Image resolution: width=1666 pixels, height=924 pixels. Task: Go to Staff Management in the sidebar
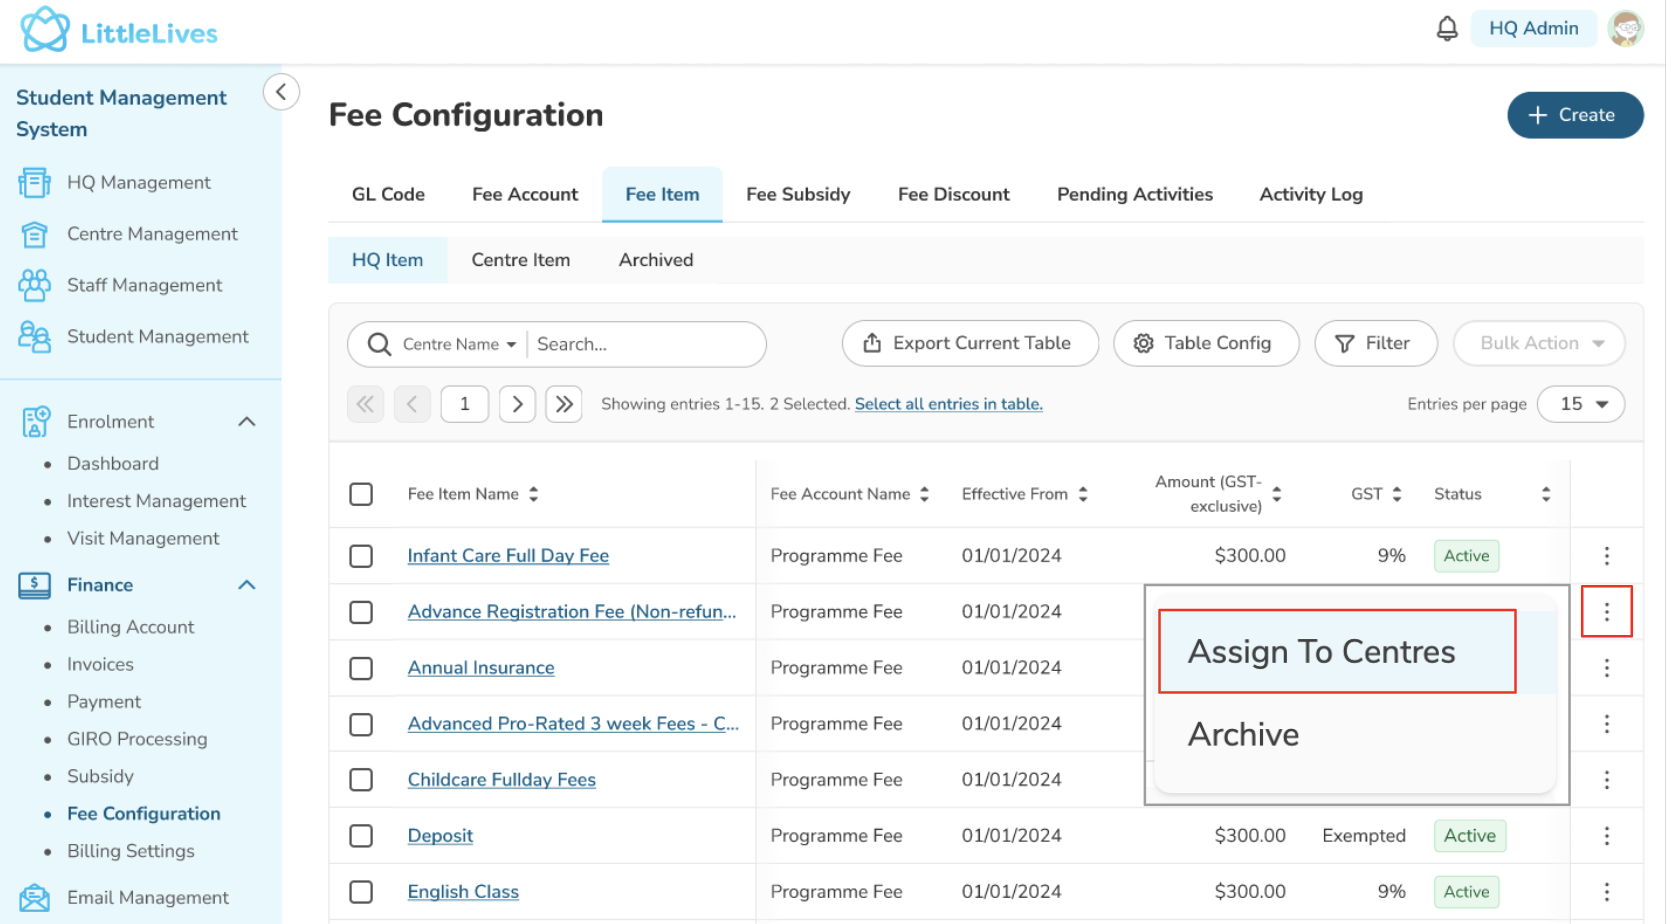144,286
